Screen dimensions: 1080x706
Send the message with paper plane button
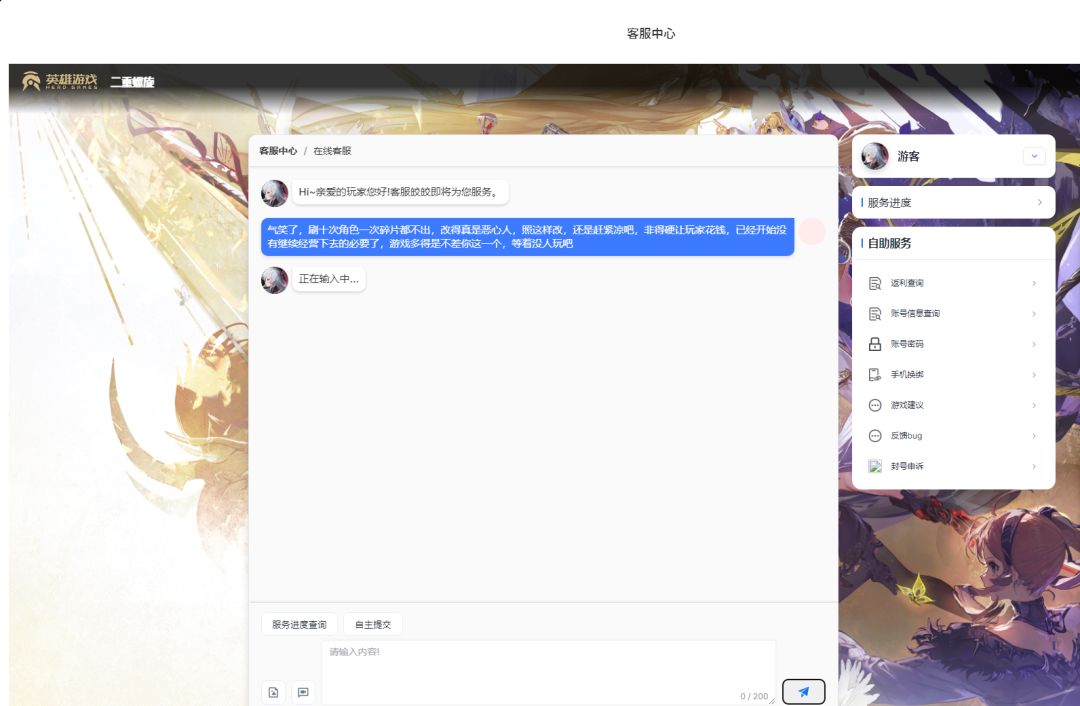(803, 692)
